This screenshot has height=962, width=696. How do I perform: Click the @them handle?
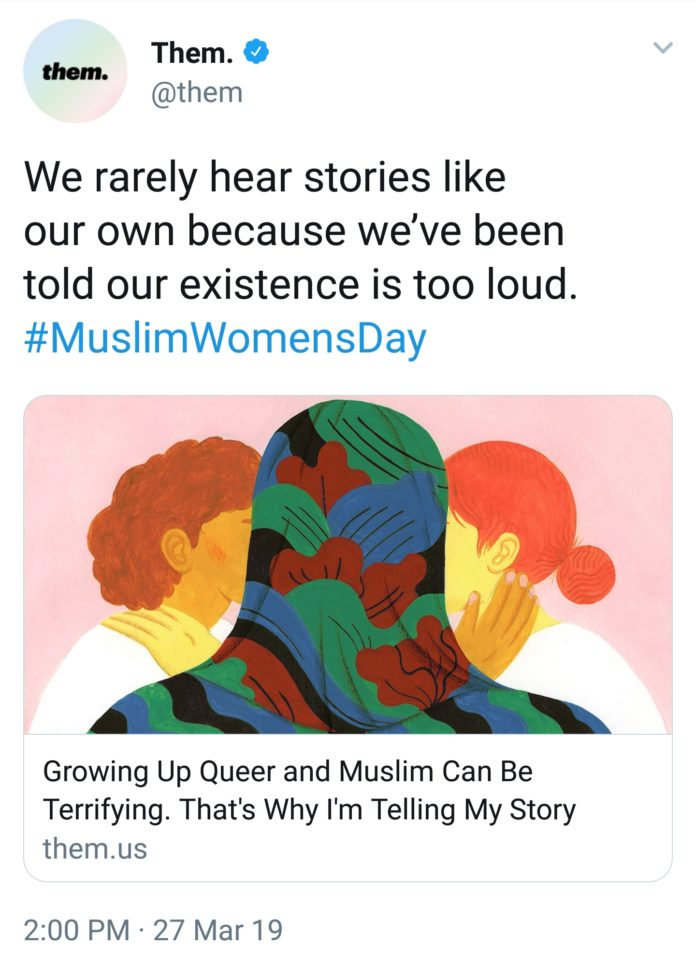coord(197,93)
